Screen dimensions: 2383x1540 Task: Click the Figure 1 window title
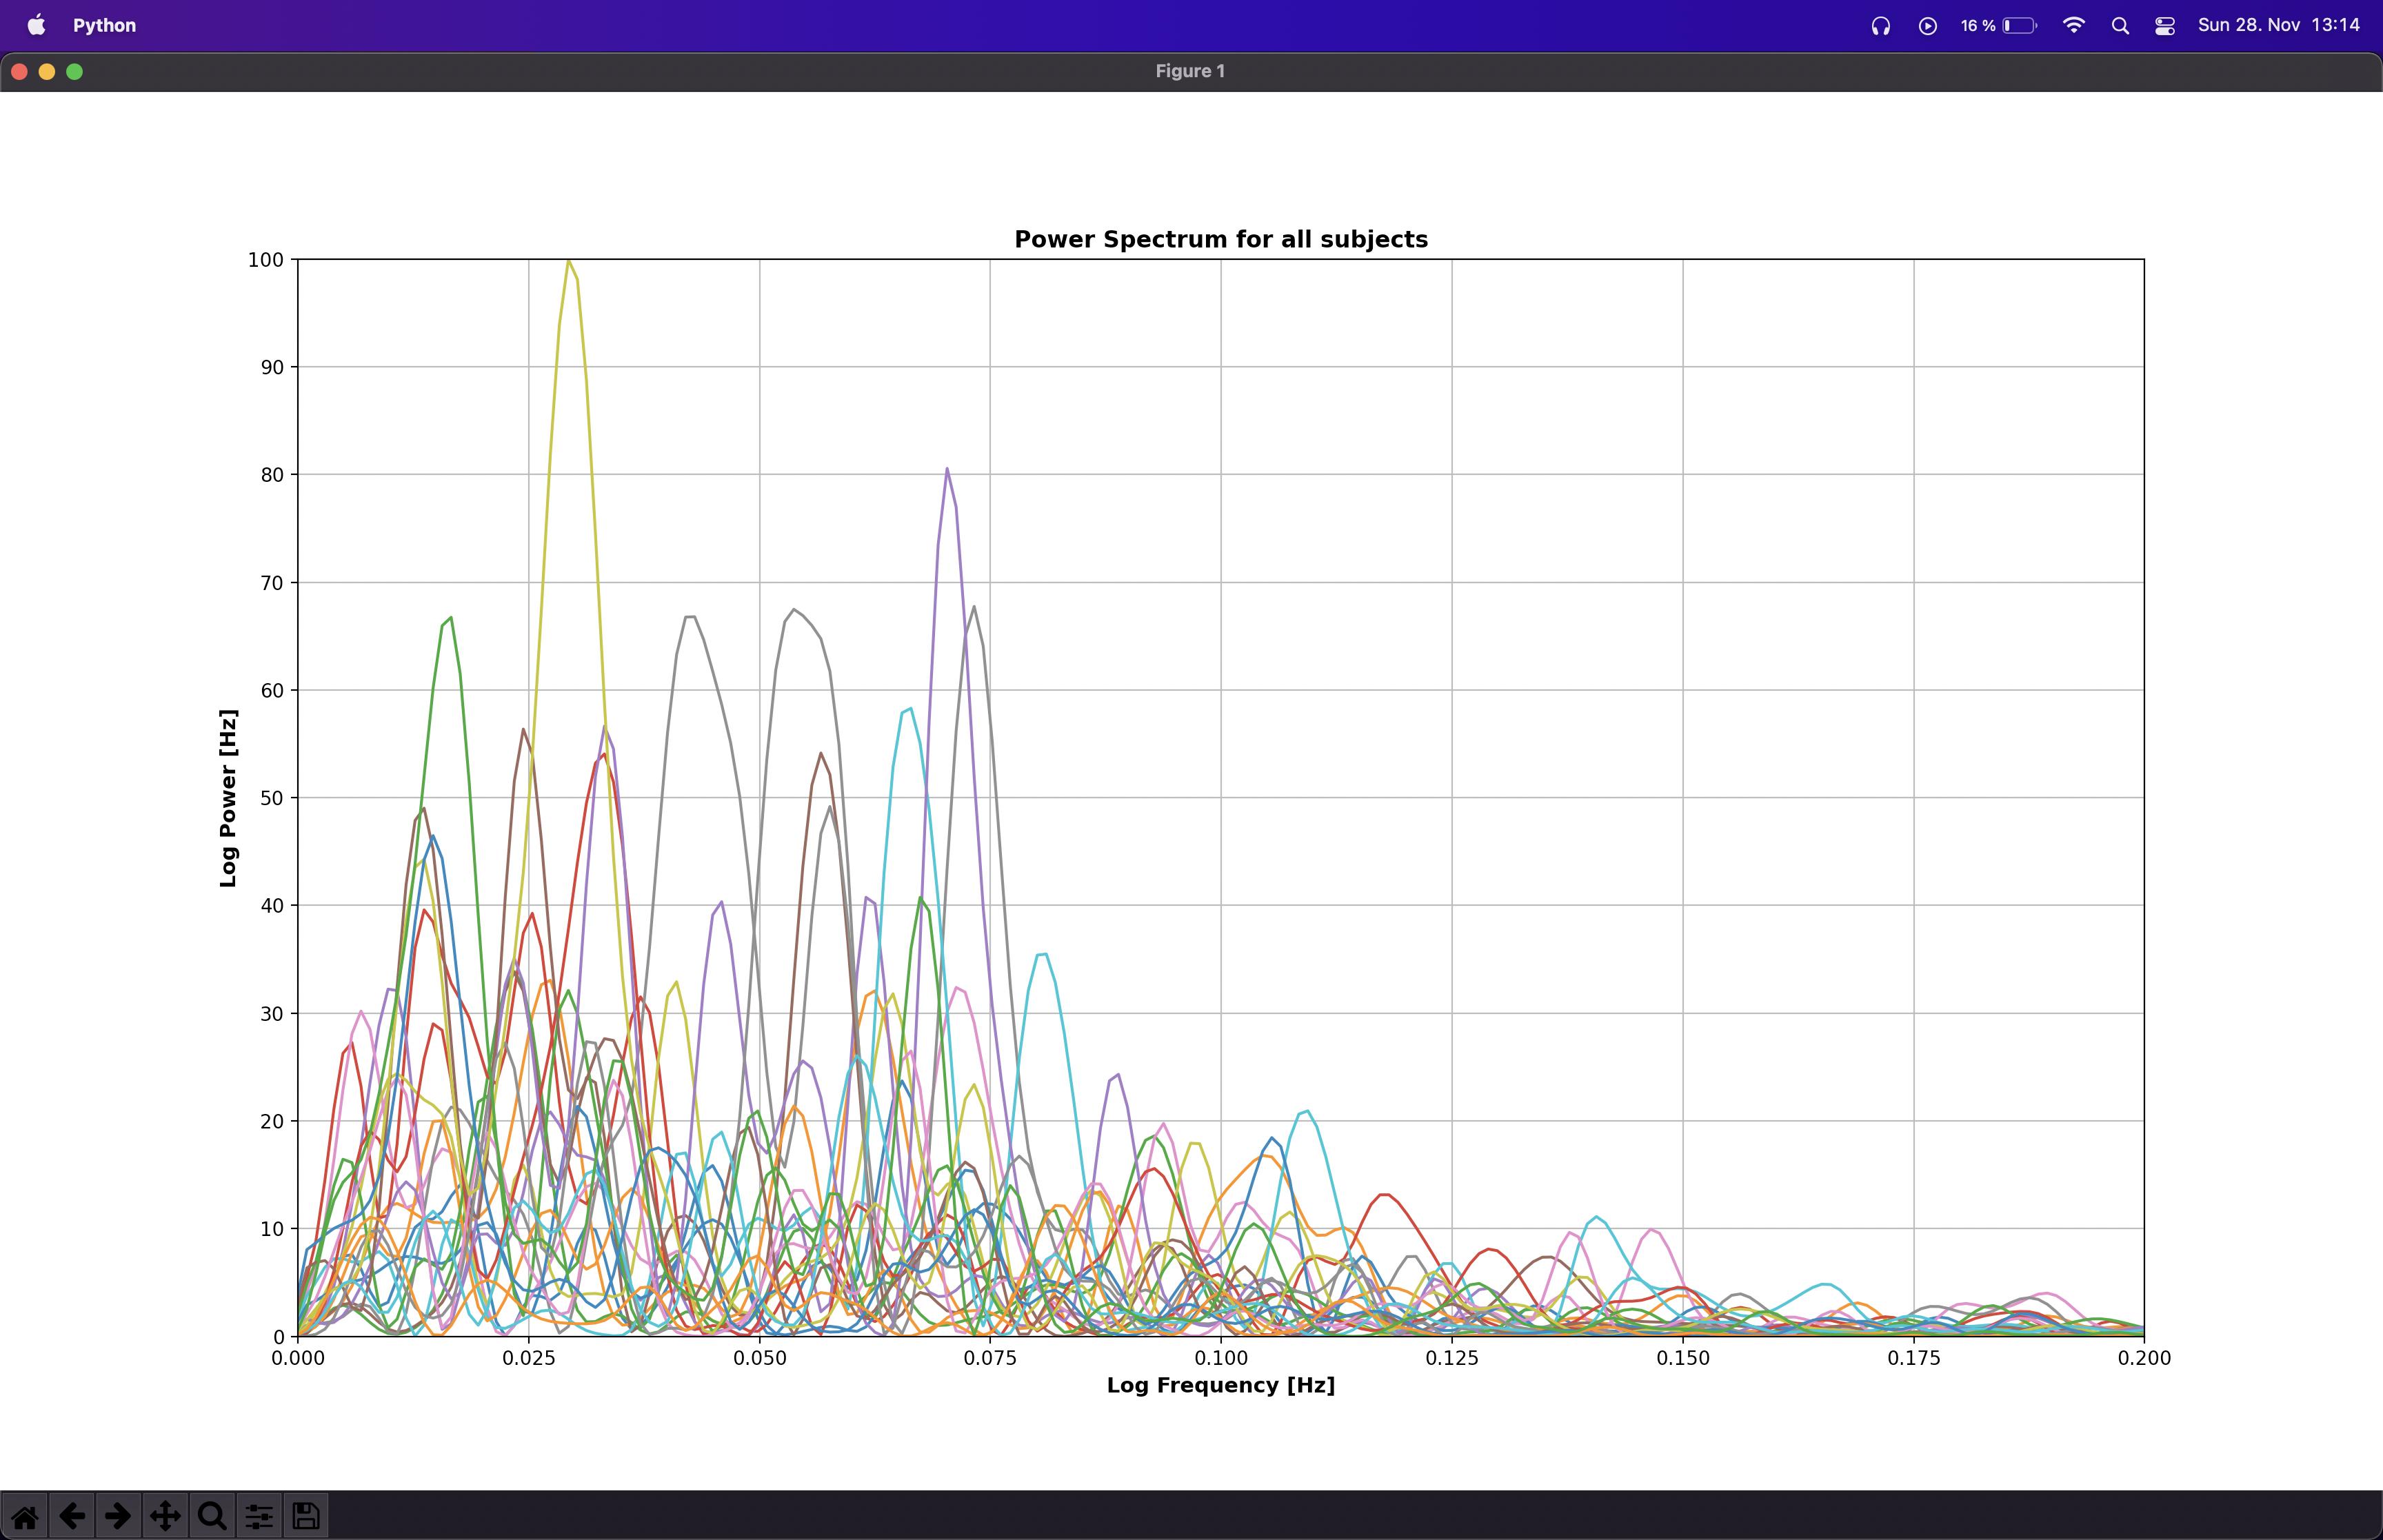[x=1190, y=71]
